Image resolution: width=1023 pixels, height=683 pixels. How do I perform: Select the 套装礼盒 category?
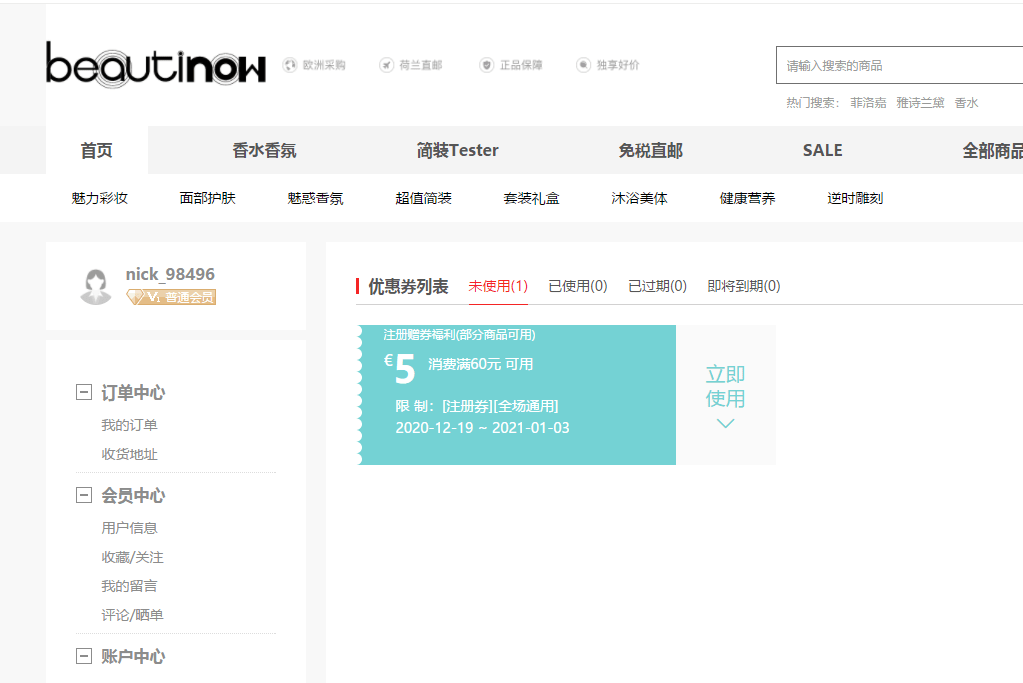tap(532, 198)
